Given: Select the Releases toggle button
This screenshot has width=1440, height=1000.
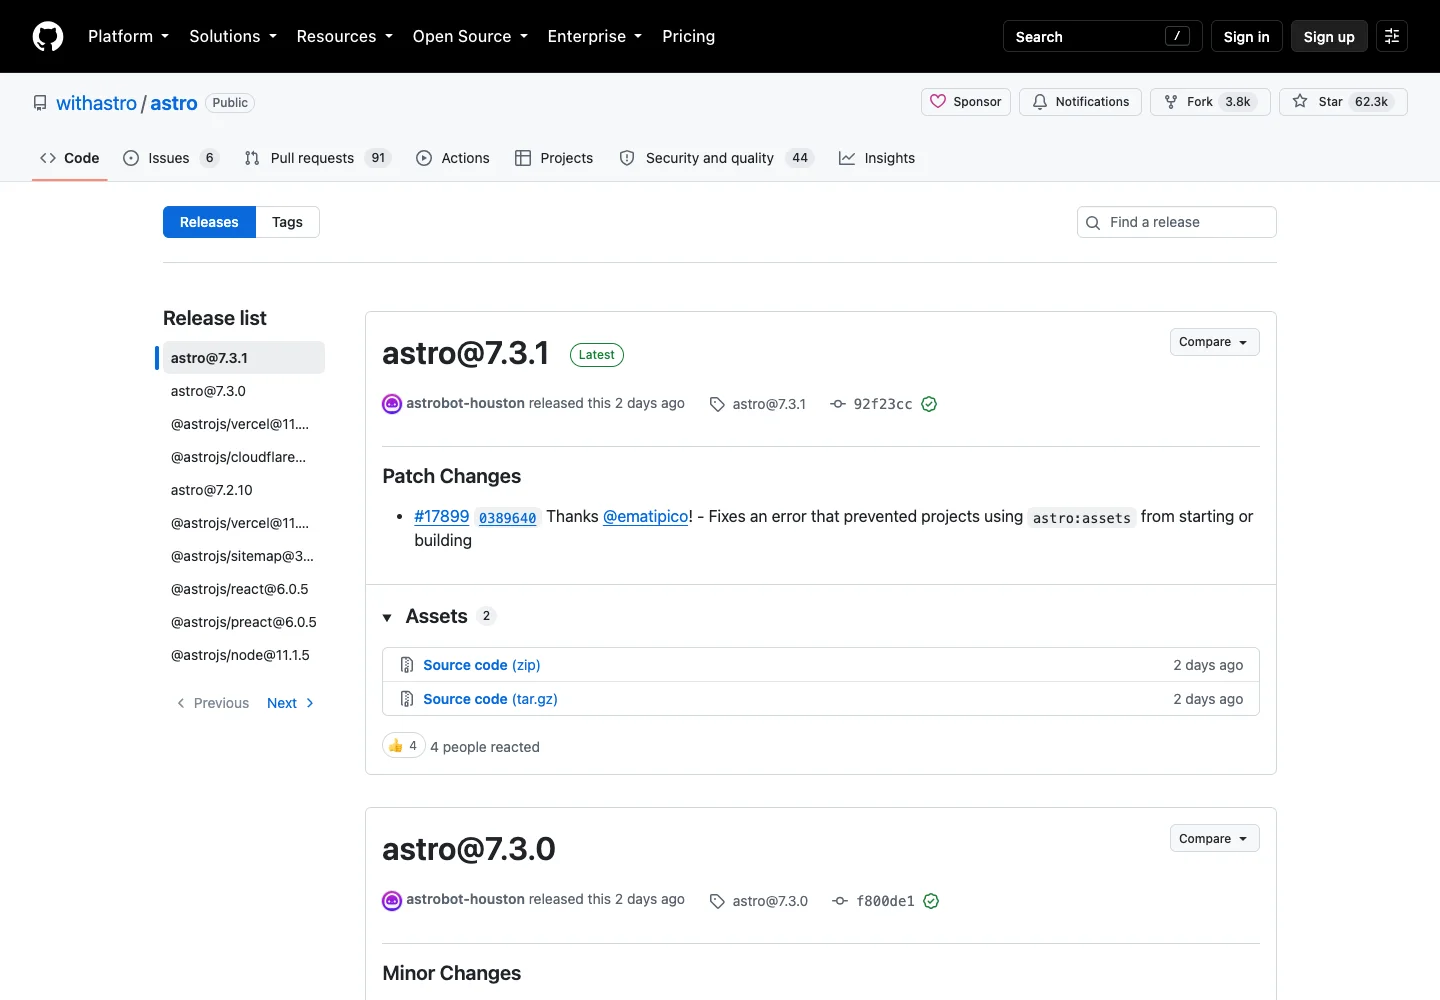Looking at the screenshot, I should (209, 222).
